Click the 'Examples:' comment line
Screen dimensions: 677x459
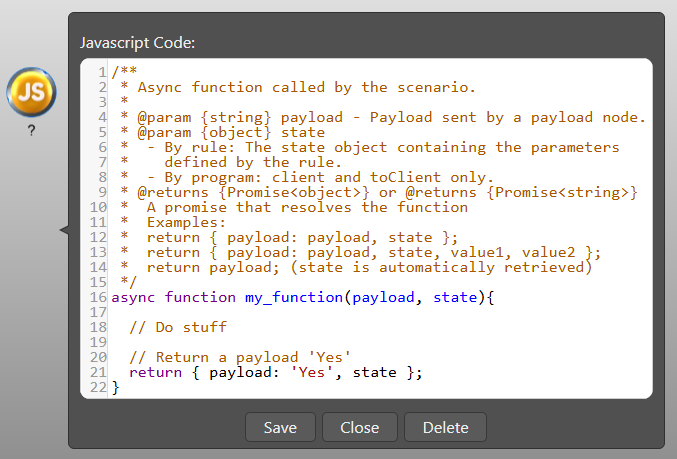tap(186, 222)
